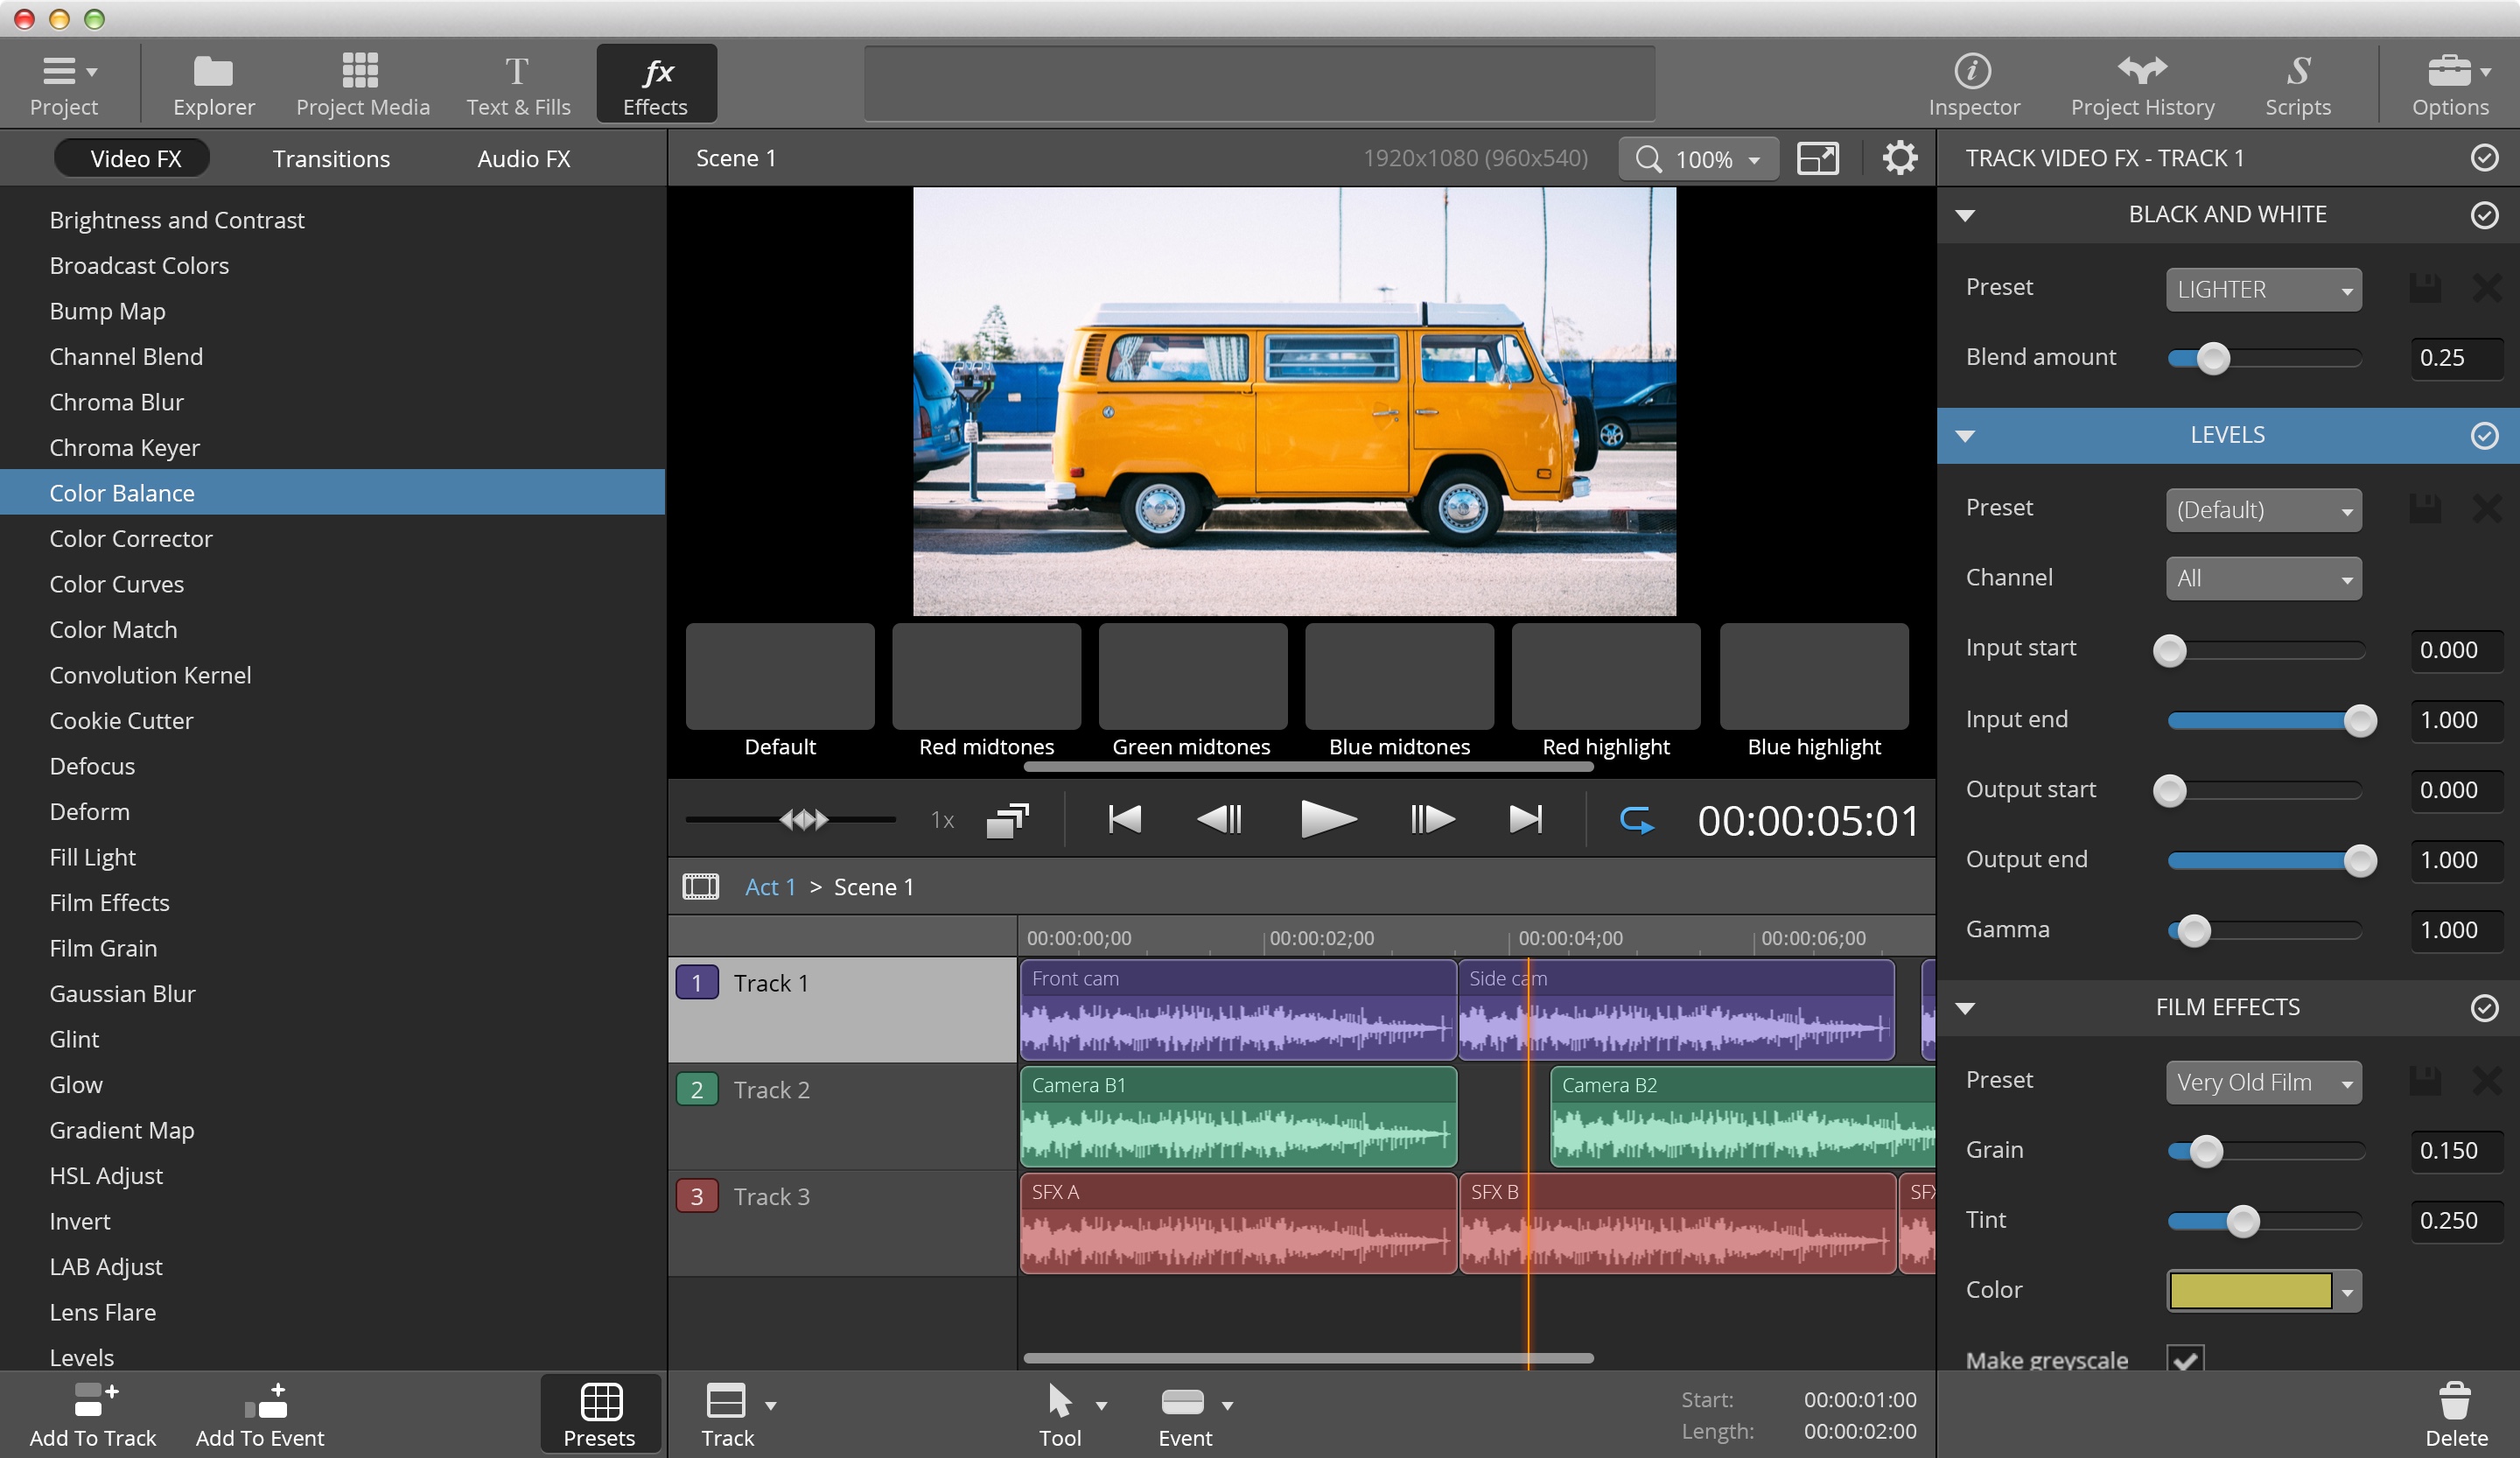Collapse the LEVELS section
This screenshot has width=2520, height=1458.
coord(1964,435)
